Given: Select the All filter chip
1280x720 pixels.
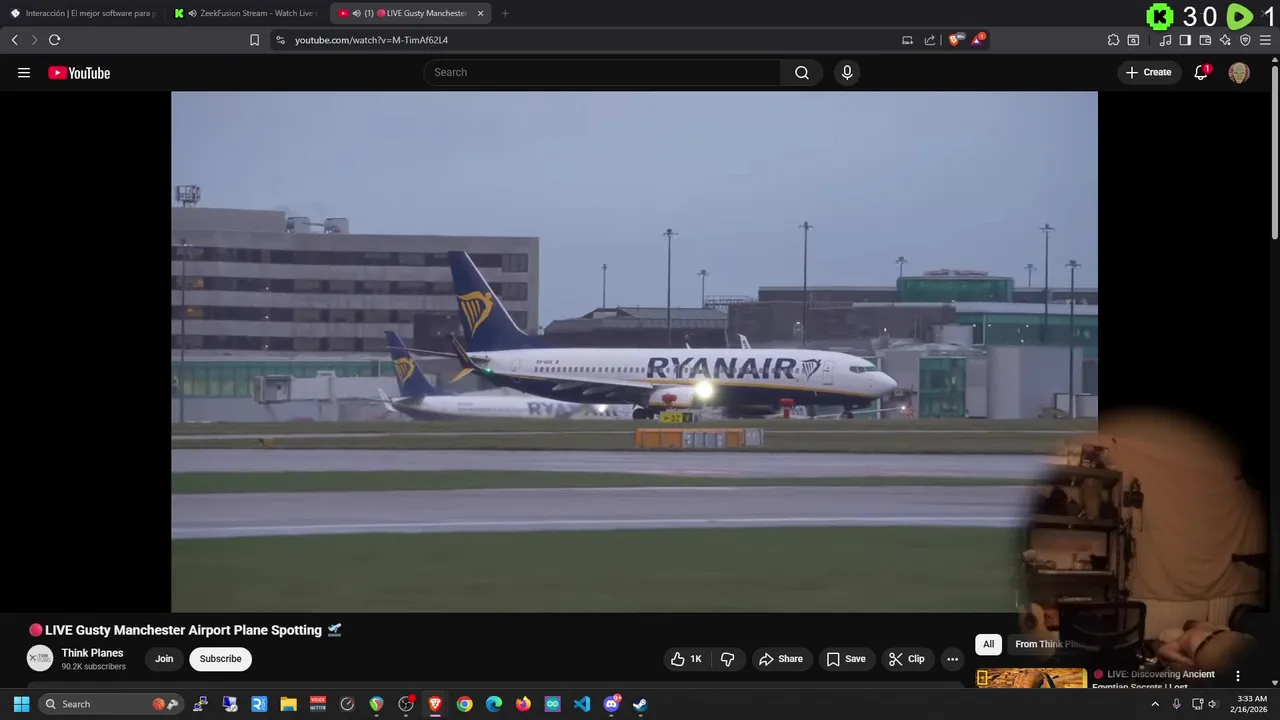Looking at the screenshot, I should (x=988, y=644).
